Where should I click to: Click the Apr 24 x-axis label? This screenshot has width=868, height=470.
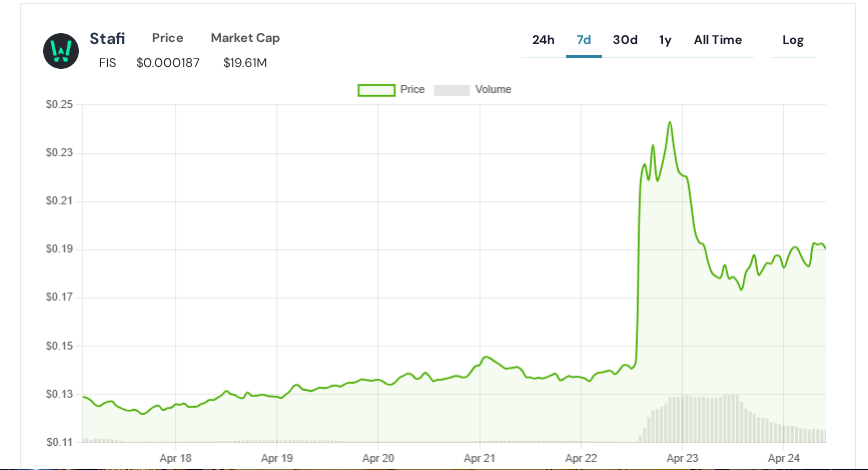784,458
